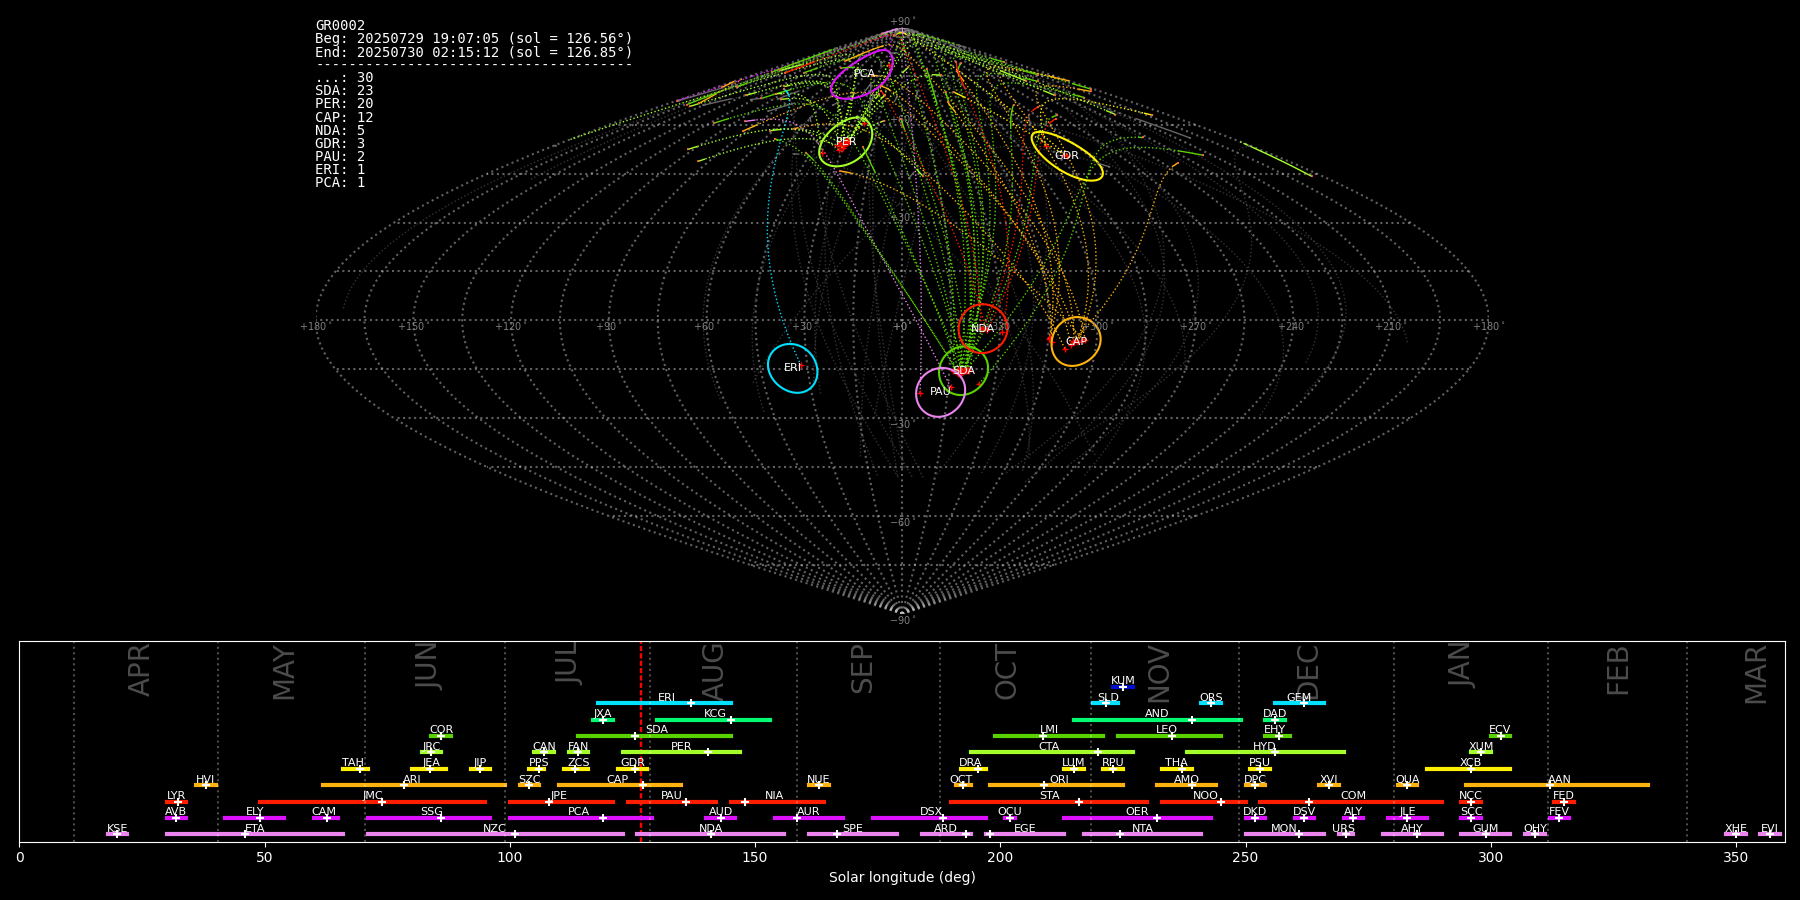
Task: Click the yellow GDR radiant ellipse
Action: pyautogui.click(x=1067, y=156)
